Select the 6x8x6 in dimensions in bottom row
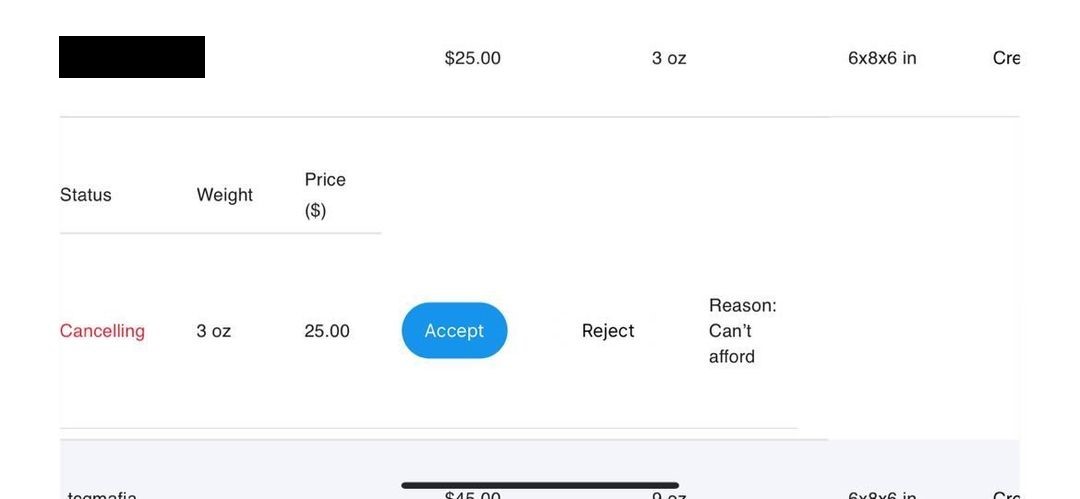 pyautogui.click(x=882, y=495)
